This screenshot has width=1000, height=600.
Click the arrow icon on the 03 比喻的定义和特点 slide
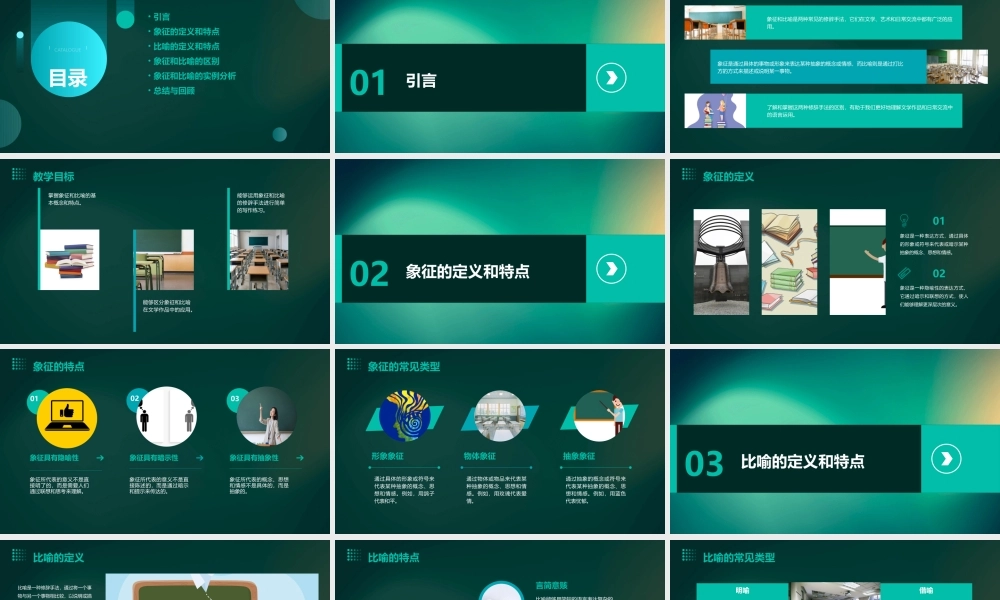click(946, 459)
